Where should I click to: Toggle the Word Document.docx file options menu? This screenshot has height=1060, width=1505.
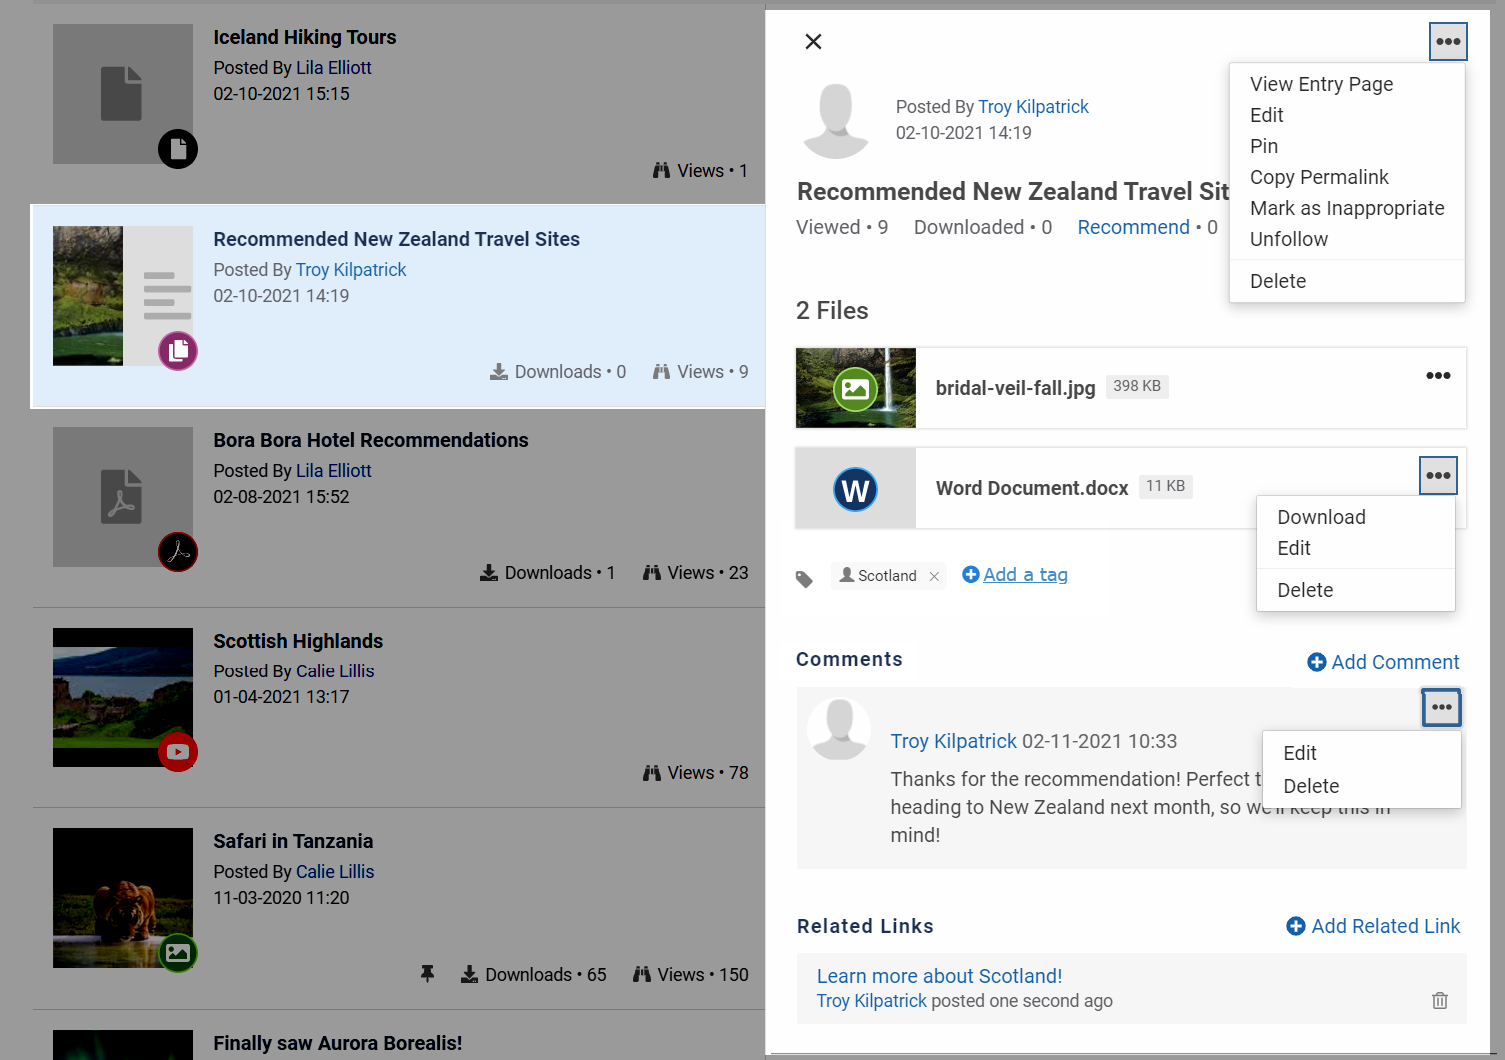(1438, 476)
